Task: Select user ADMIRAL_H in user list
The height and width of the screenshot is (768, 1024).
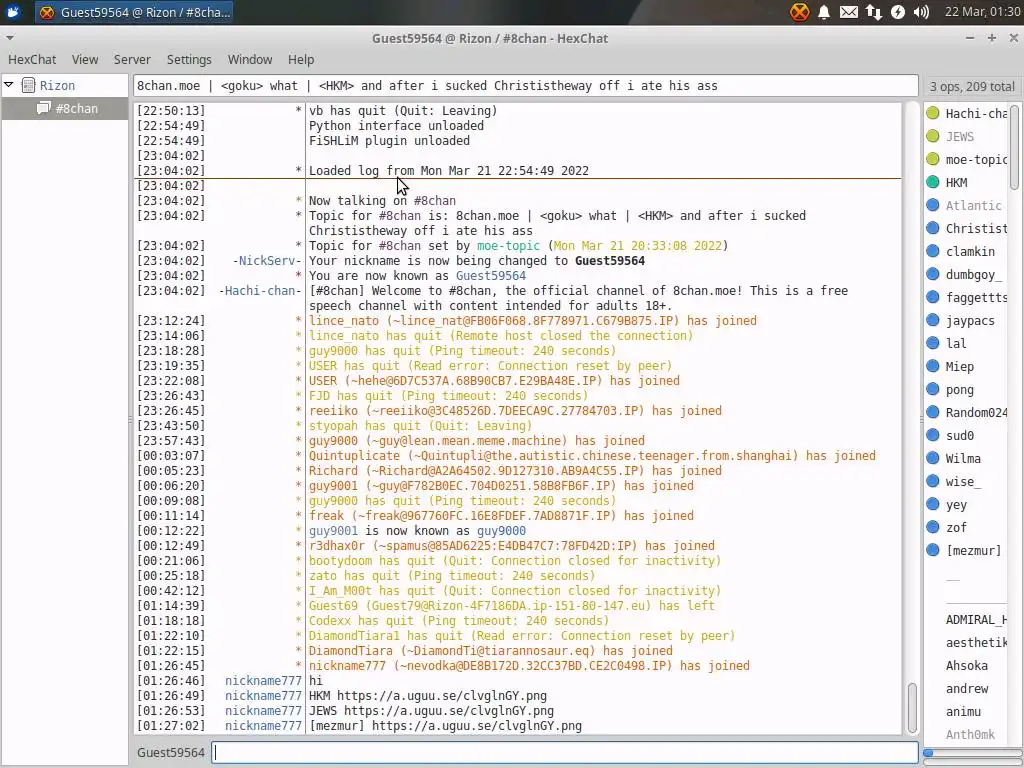Action: pyautogui.click(x=976, y=620)
